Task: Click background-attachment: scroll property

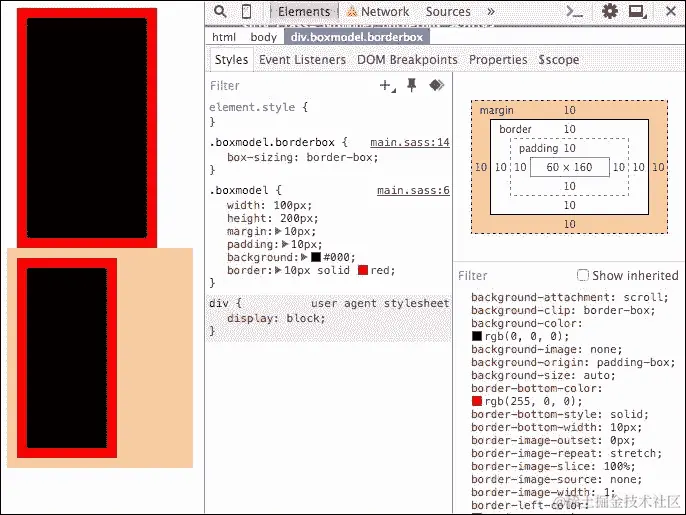Action: (570, 297)
